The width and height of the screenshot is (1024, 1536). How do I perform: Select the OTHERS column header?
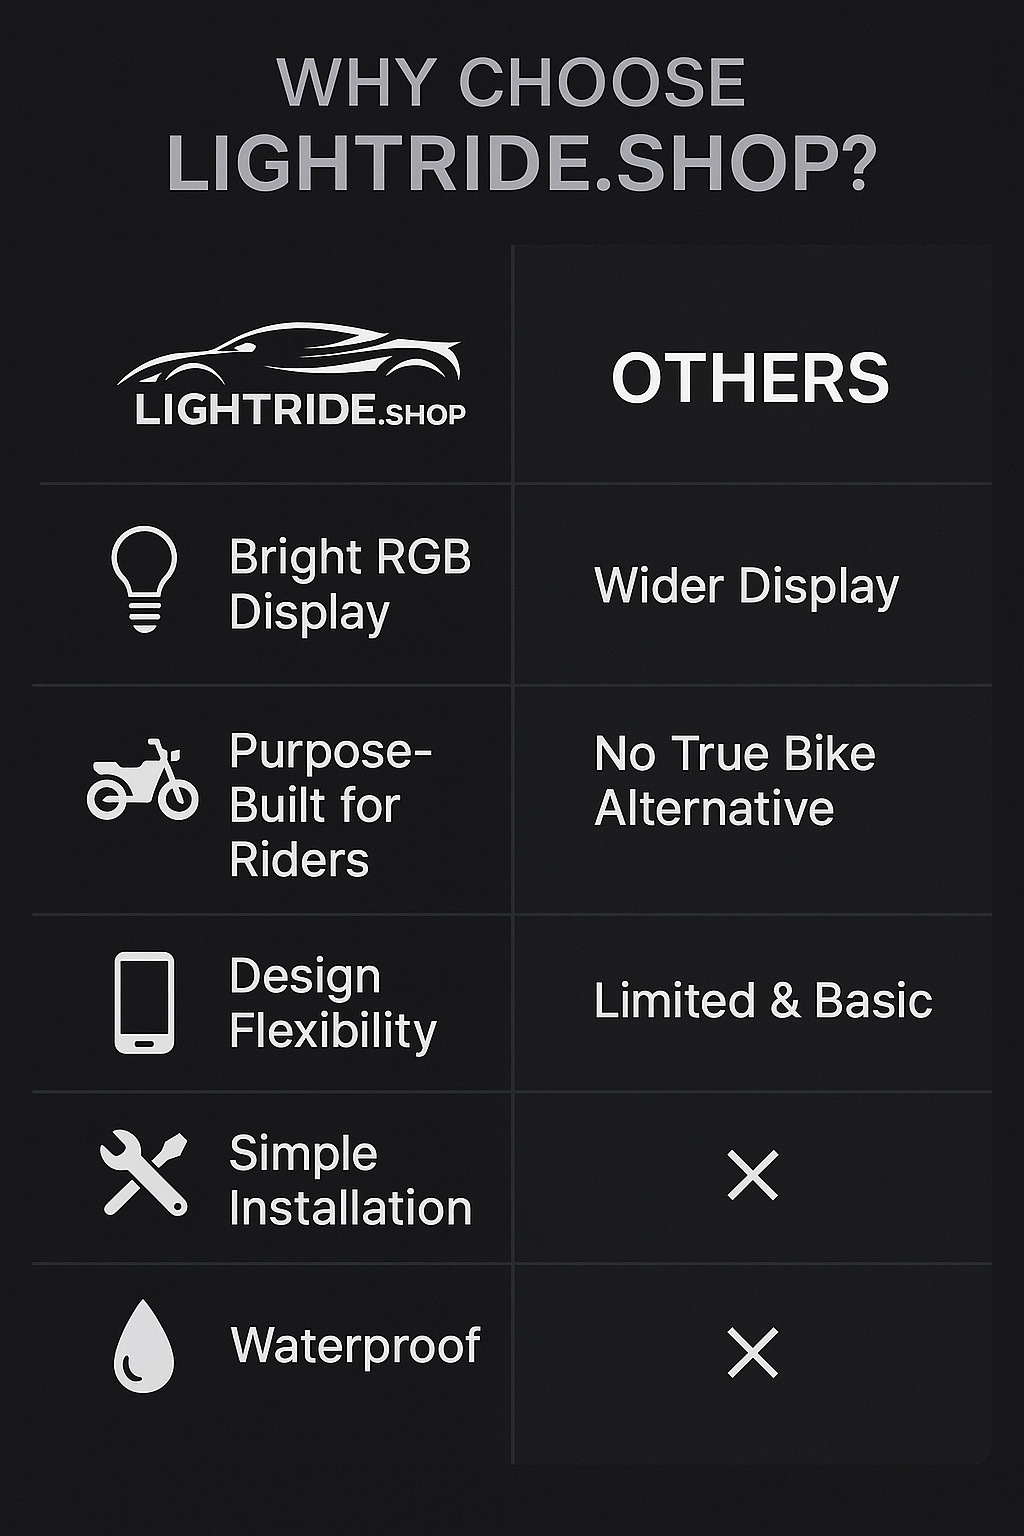pos(750,379)
